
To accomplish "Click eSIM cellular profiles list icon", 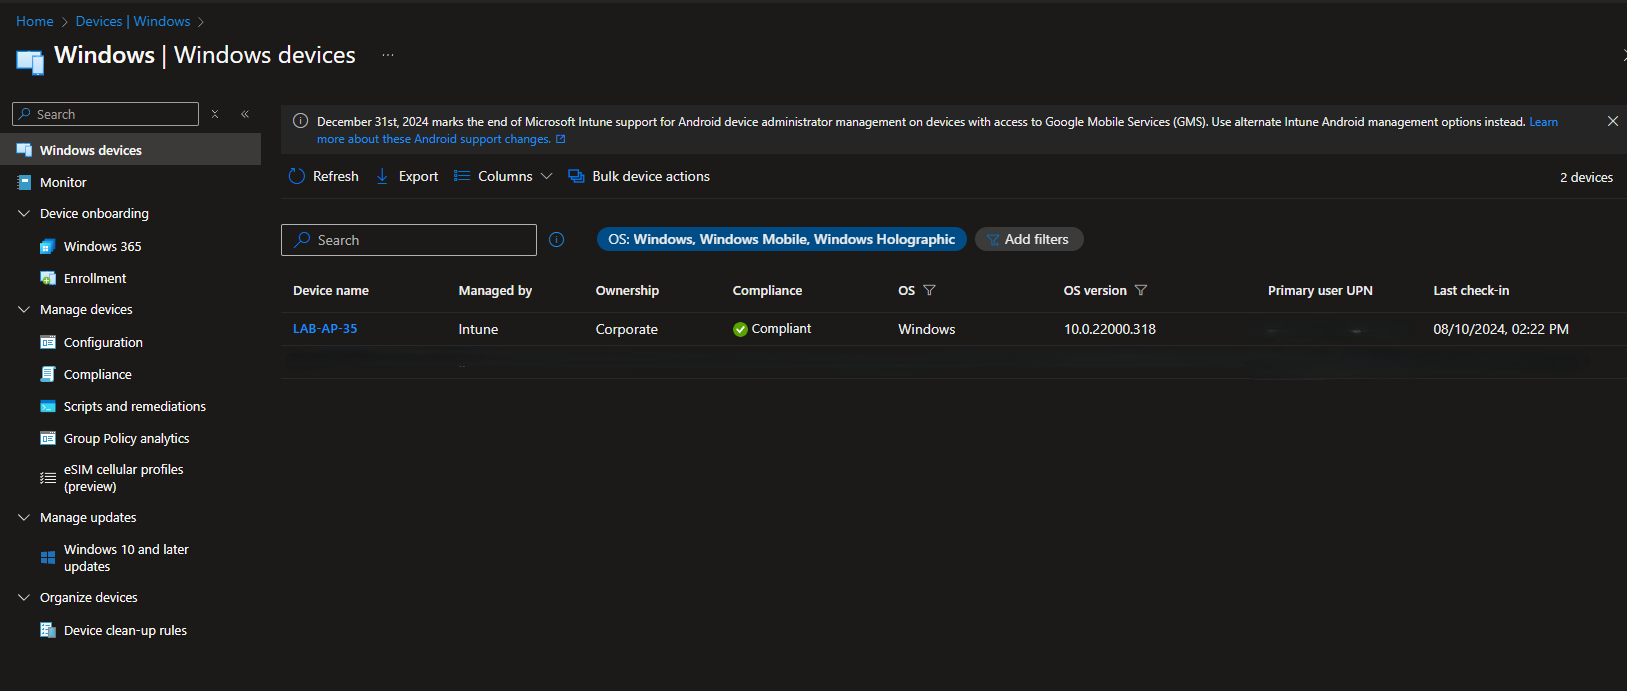I will [x=47, y=478].
